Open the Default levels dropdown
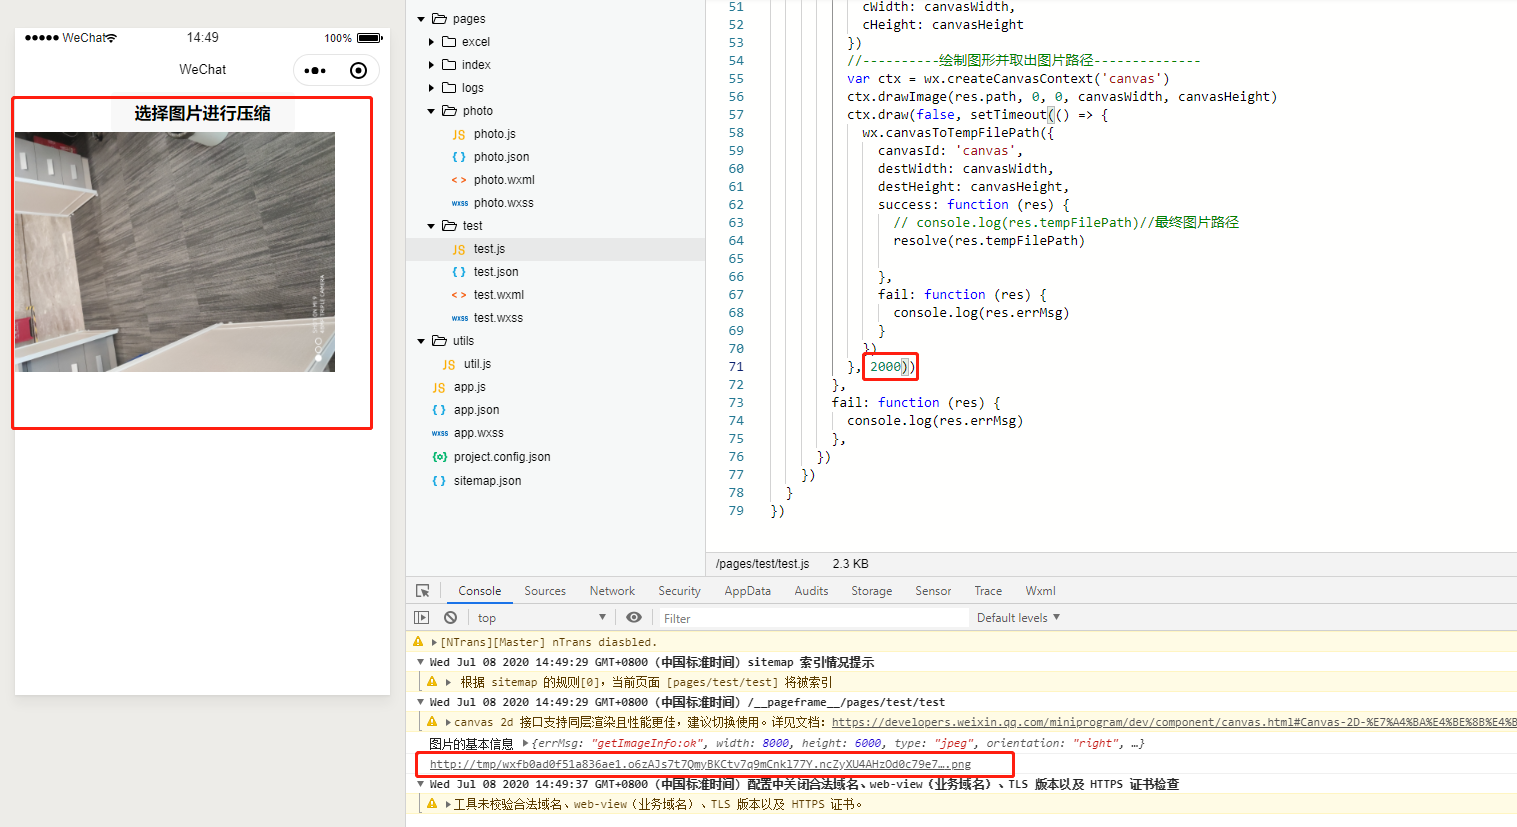The width and height of the screenshot is (1517, 827). (1018, 618)
